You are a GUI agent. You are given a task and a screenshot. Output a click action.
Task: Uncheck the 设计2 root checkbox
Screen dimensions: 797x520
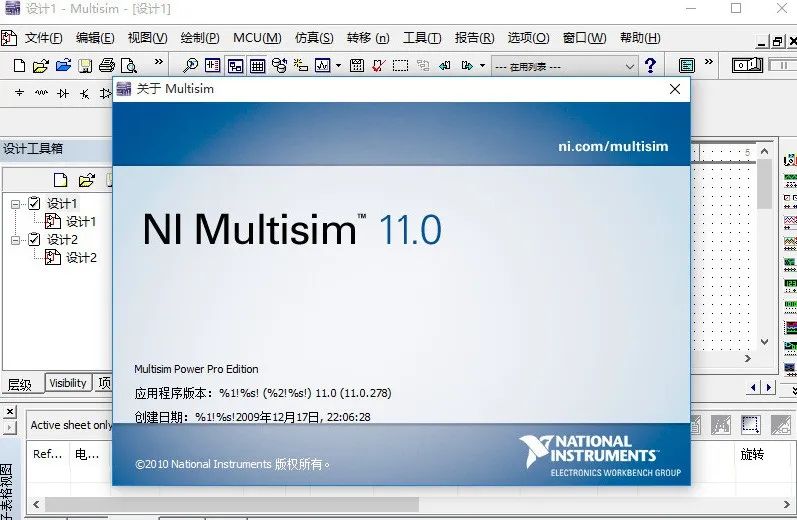(x=34, y=239)
